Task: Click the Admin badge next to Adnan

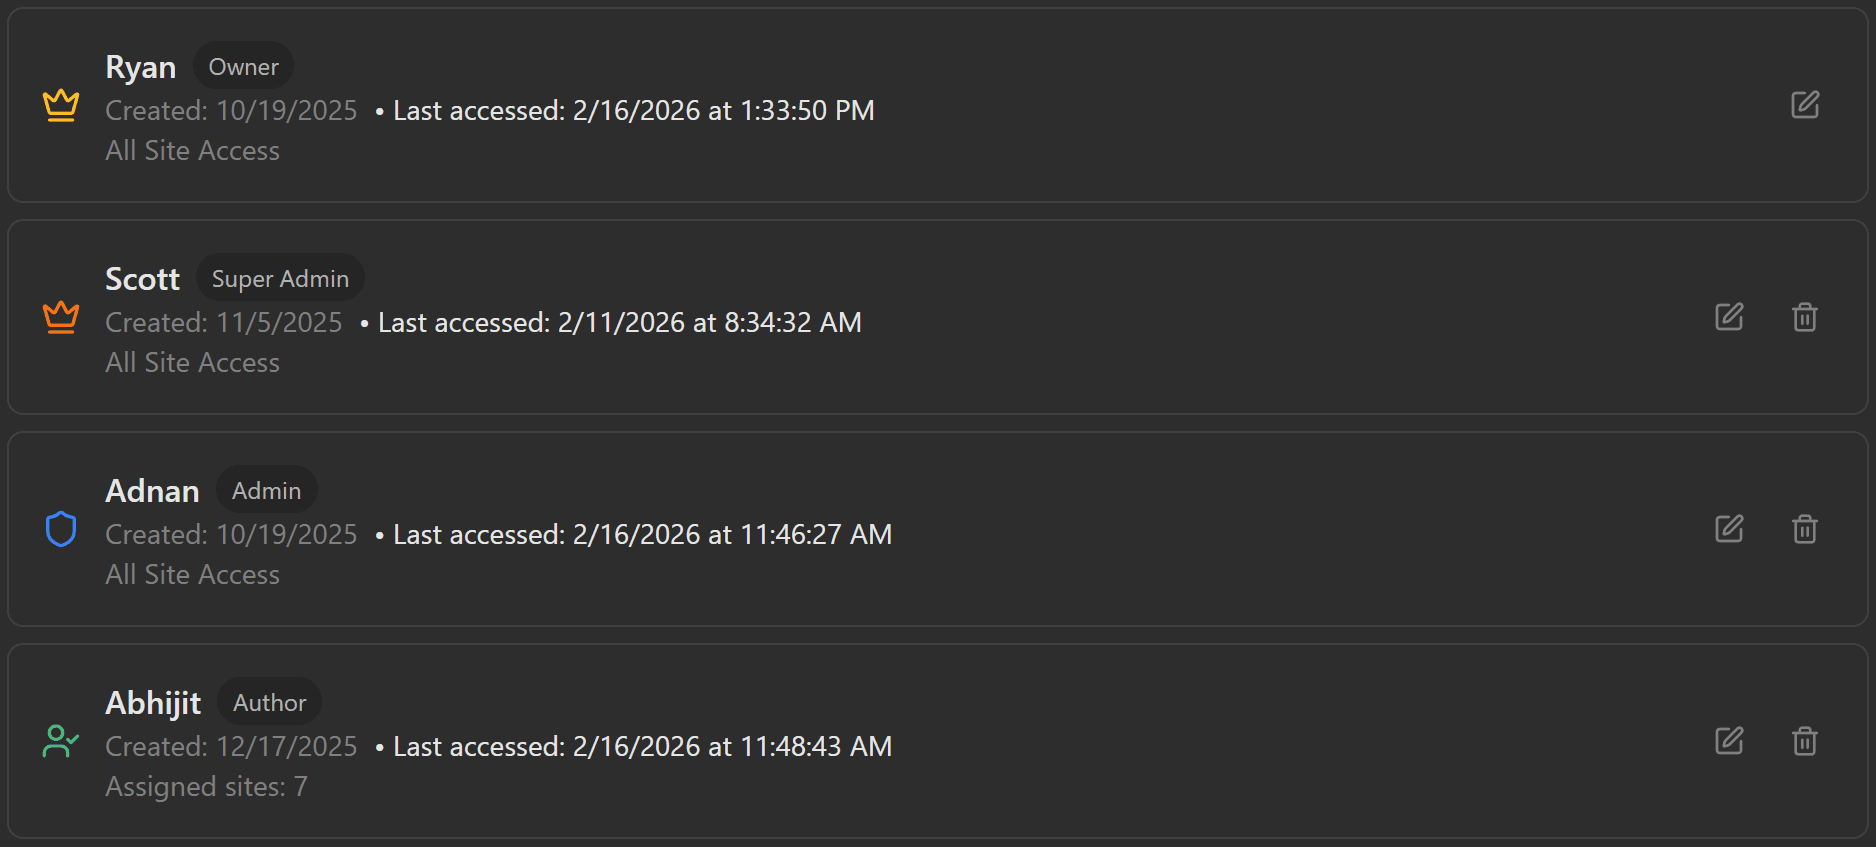Action: click(x=267, y=490)
